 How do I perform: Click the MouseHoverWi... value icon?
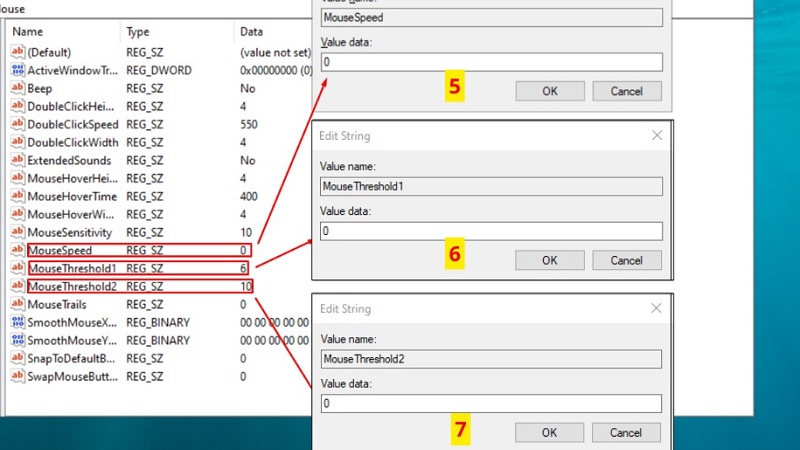17,214
